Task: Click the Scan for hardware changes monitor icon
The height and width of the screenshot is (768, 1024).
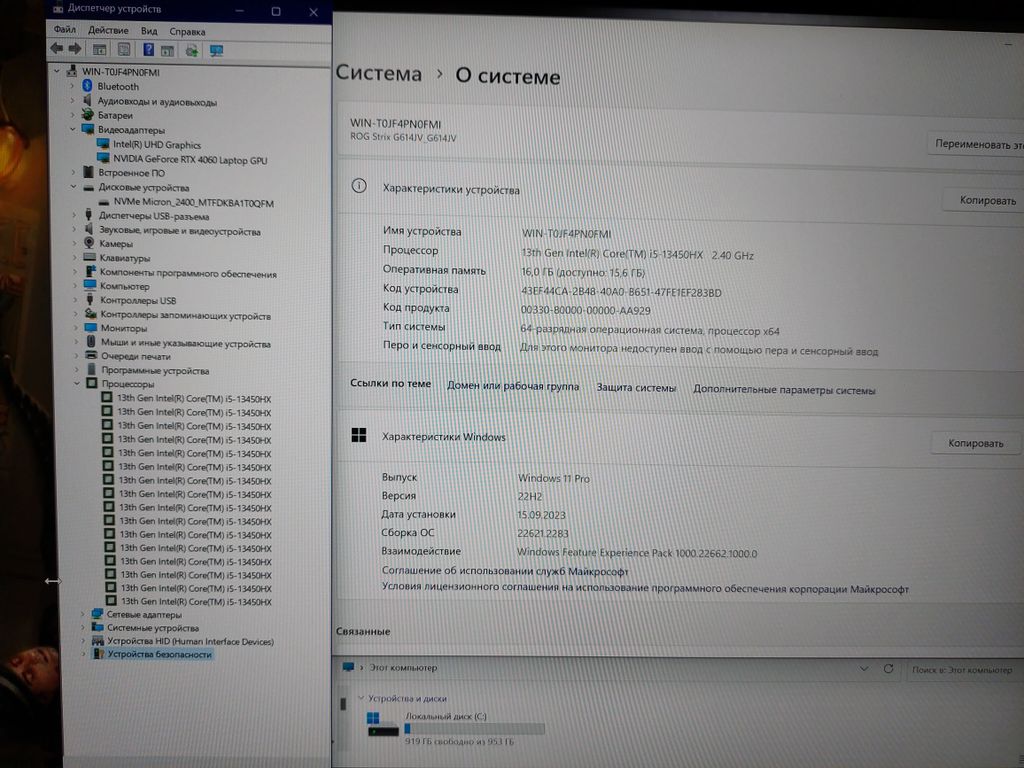Action: [216, 50]
